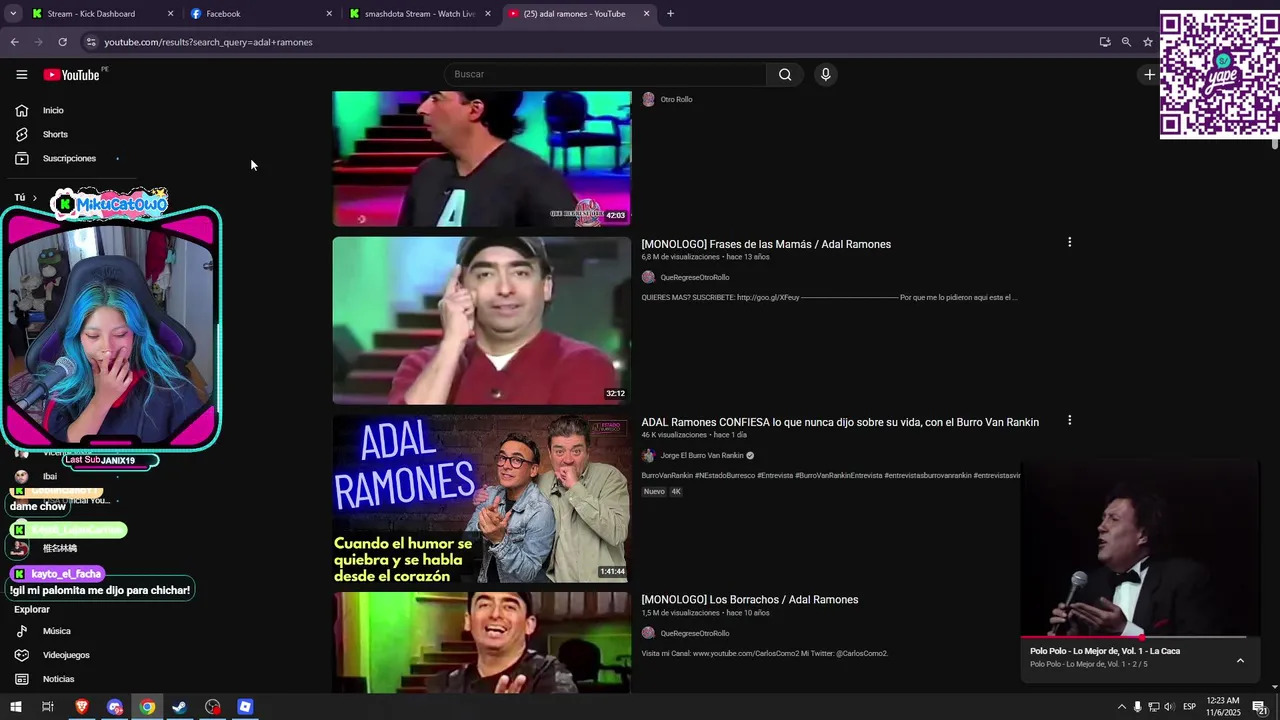
Task: Click the Polo Polo miniplayer video
Action: pos(1140,548)
